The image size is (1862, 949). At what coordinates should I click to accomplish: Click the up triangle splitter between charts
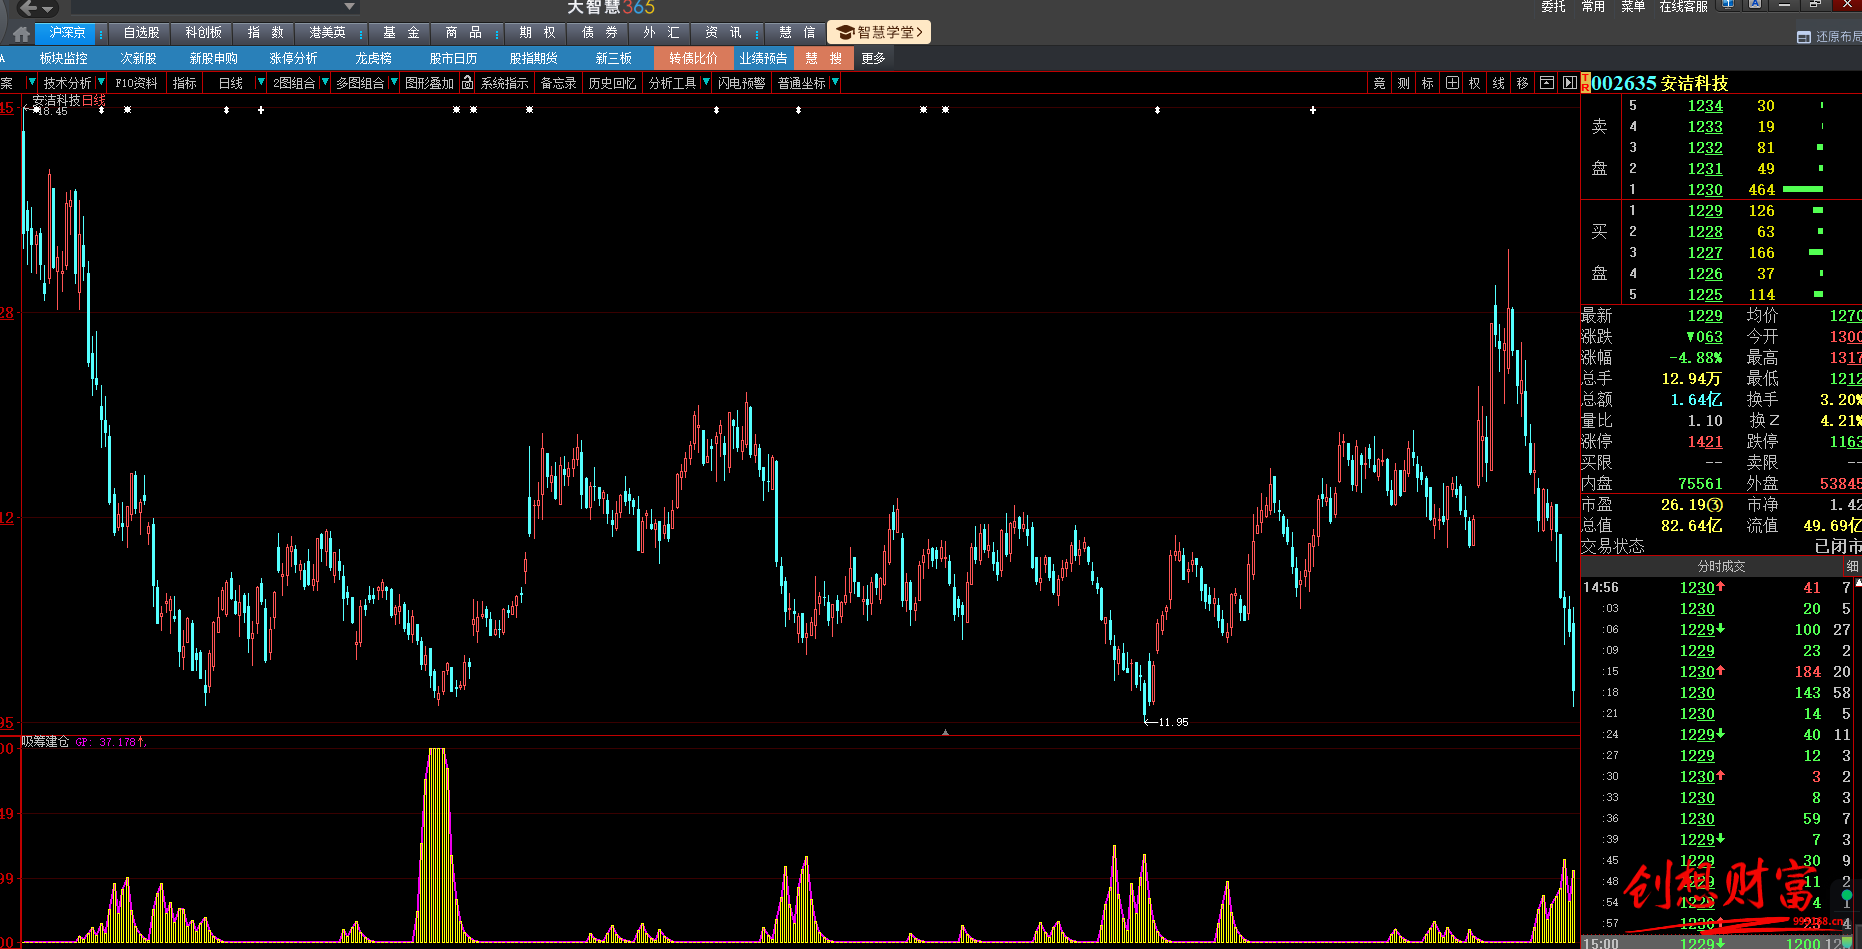click(945, 732)
